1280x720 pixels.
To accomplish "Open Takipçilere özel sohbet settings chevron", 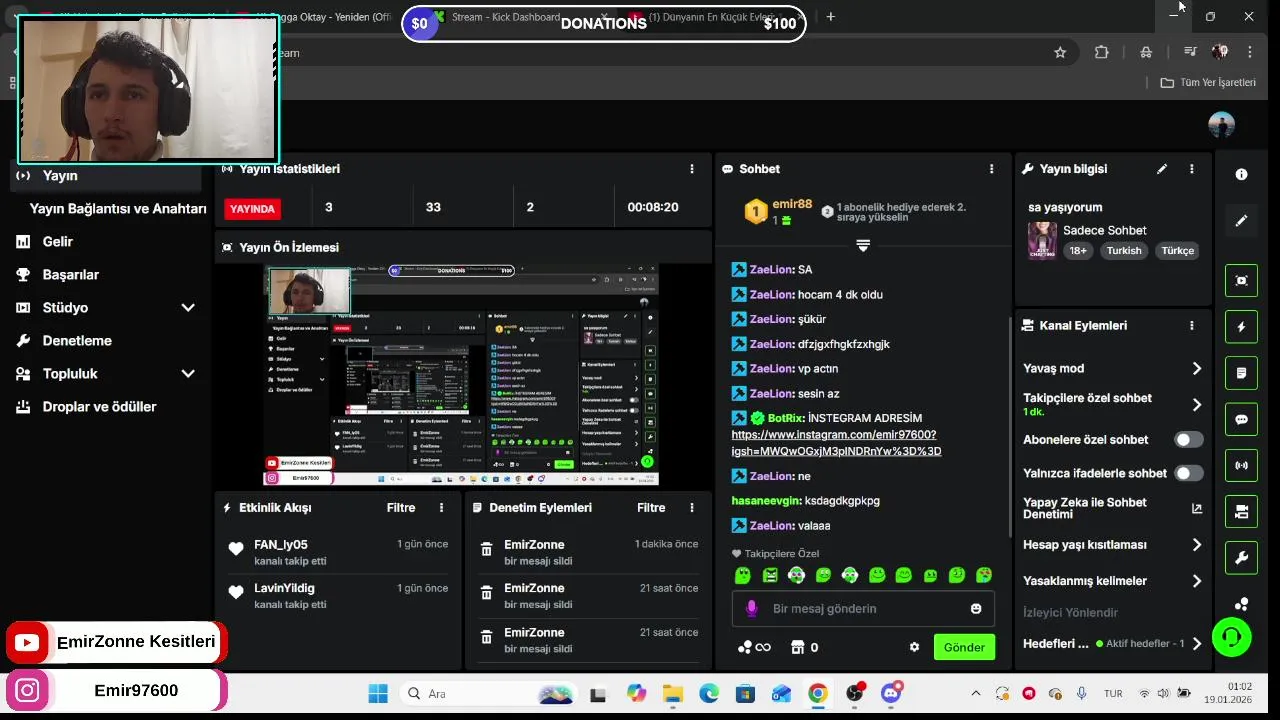I will 1196,404.
